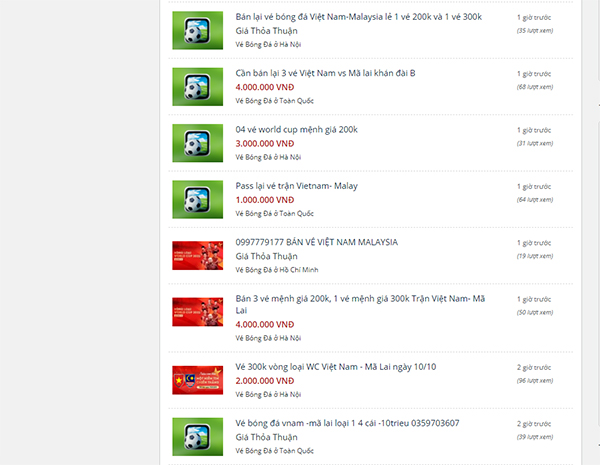This screenshot has width=600, height=465.
Task: Open "Bán lại vé bóng đá Việt Nam-Malaysia" listing title
Action: click(x=358, y=17)
